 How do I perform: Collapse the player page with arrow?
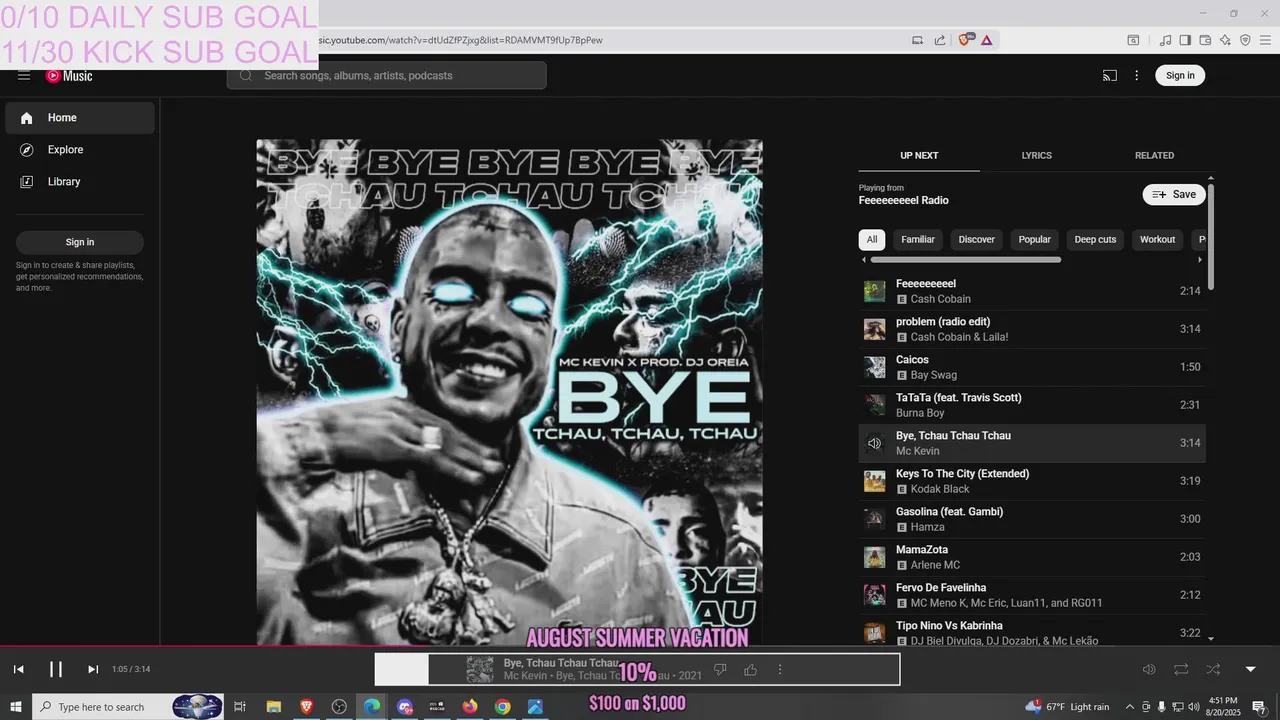pos(1250,670)
